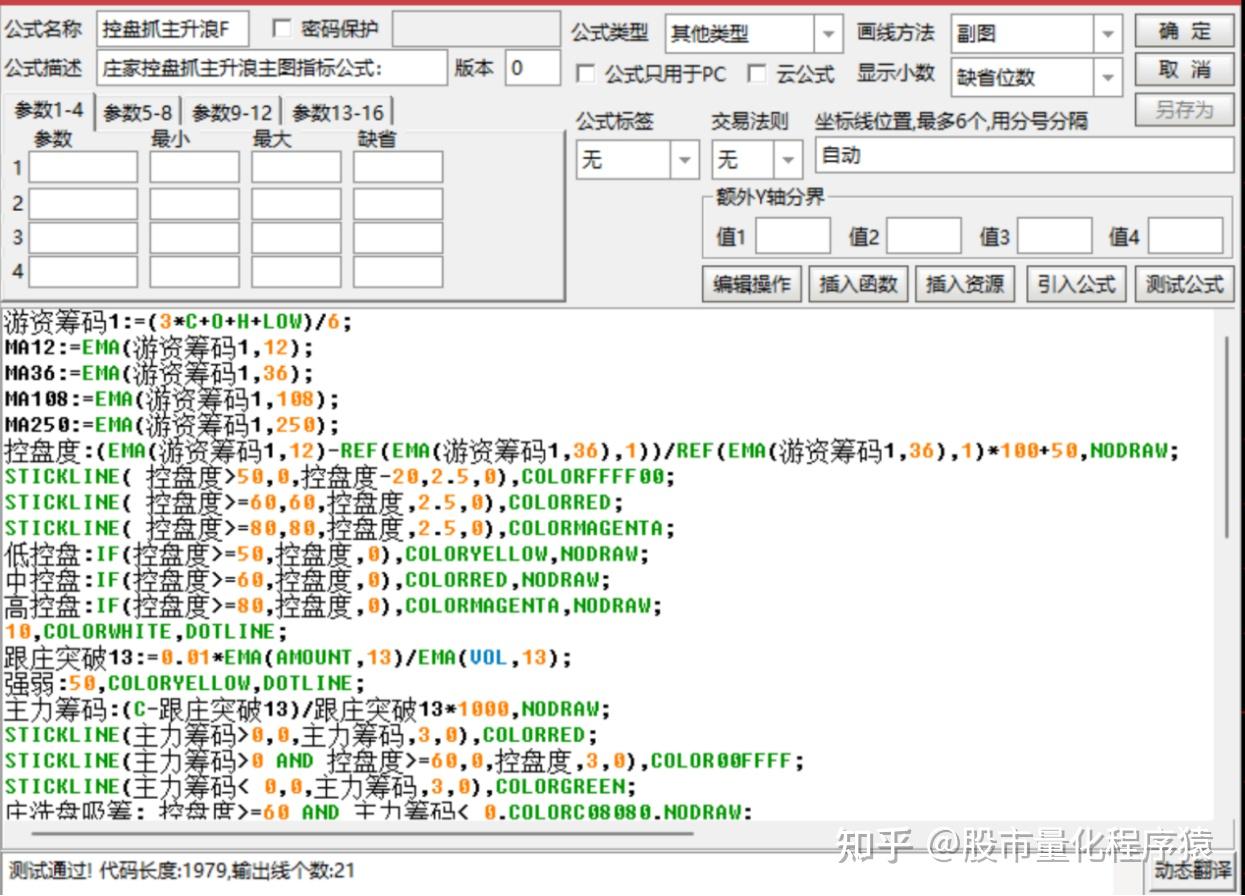Click row 2 最大 field
Viewport: 1245px width, 896px height.
click(x=296, y=204)
